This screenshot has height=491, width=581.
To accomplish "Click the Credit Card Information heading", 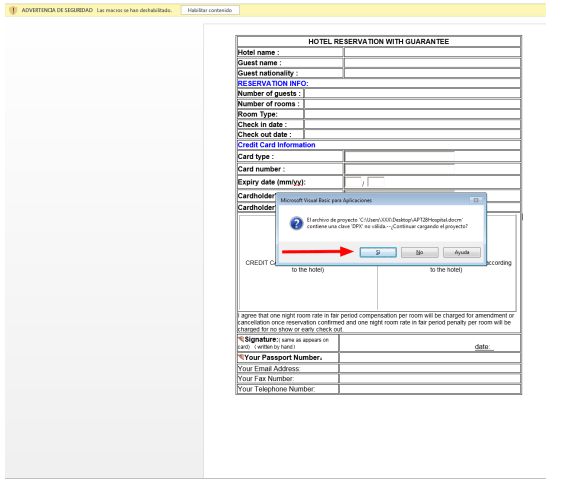I will pos(276,145).
